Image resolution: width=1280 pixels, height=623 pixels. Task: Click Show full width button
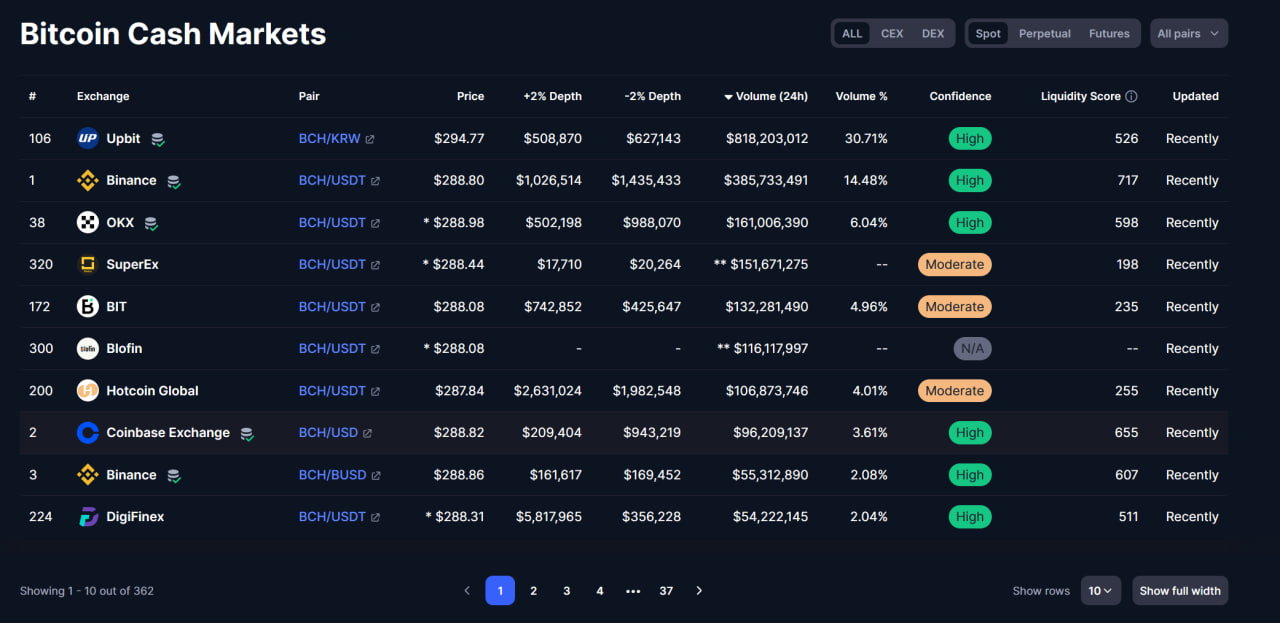click(x=1180, y=591)
